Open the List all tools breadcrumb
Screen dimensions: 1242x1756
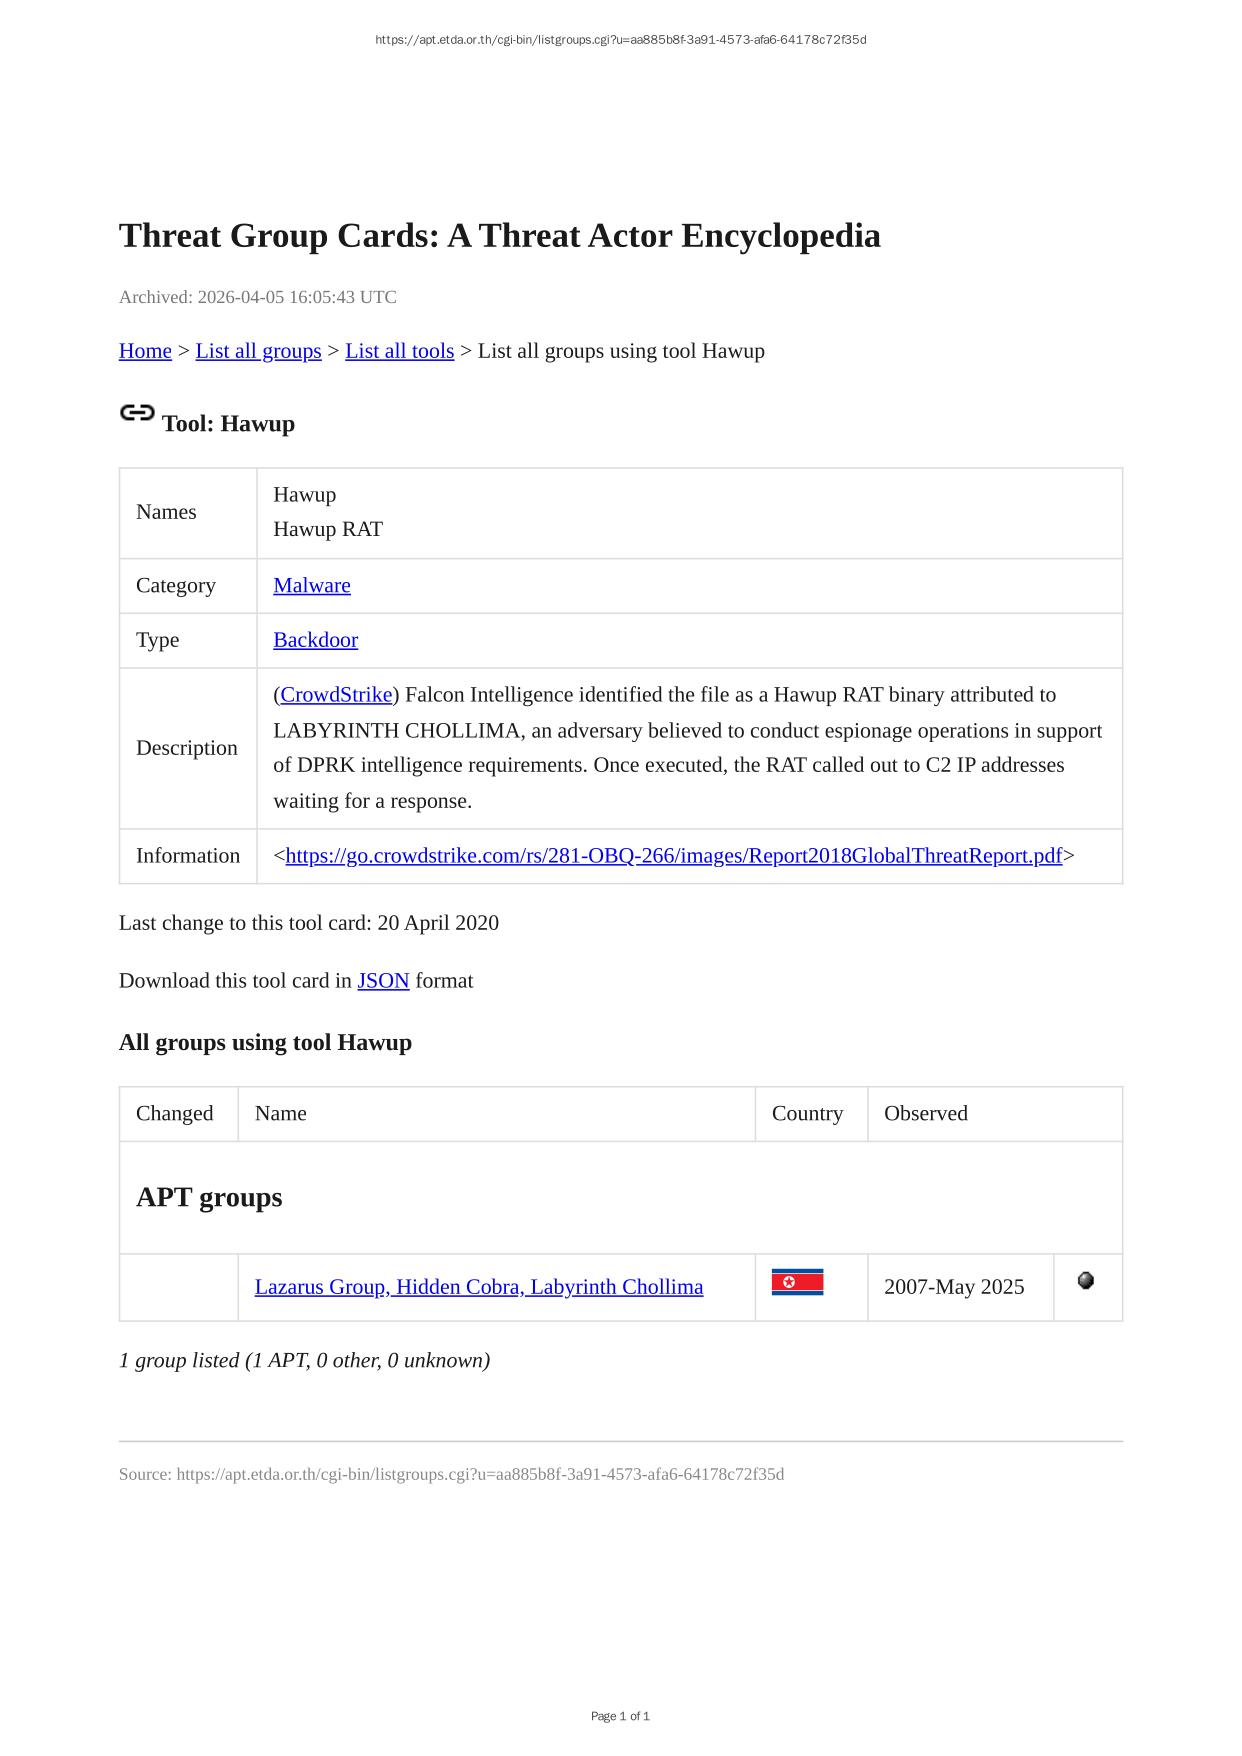pyautogui.click(x=399, y=351)
